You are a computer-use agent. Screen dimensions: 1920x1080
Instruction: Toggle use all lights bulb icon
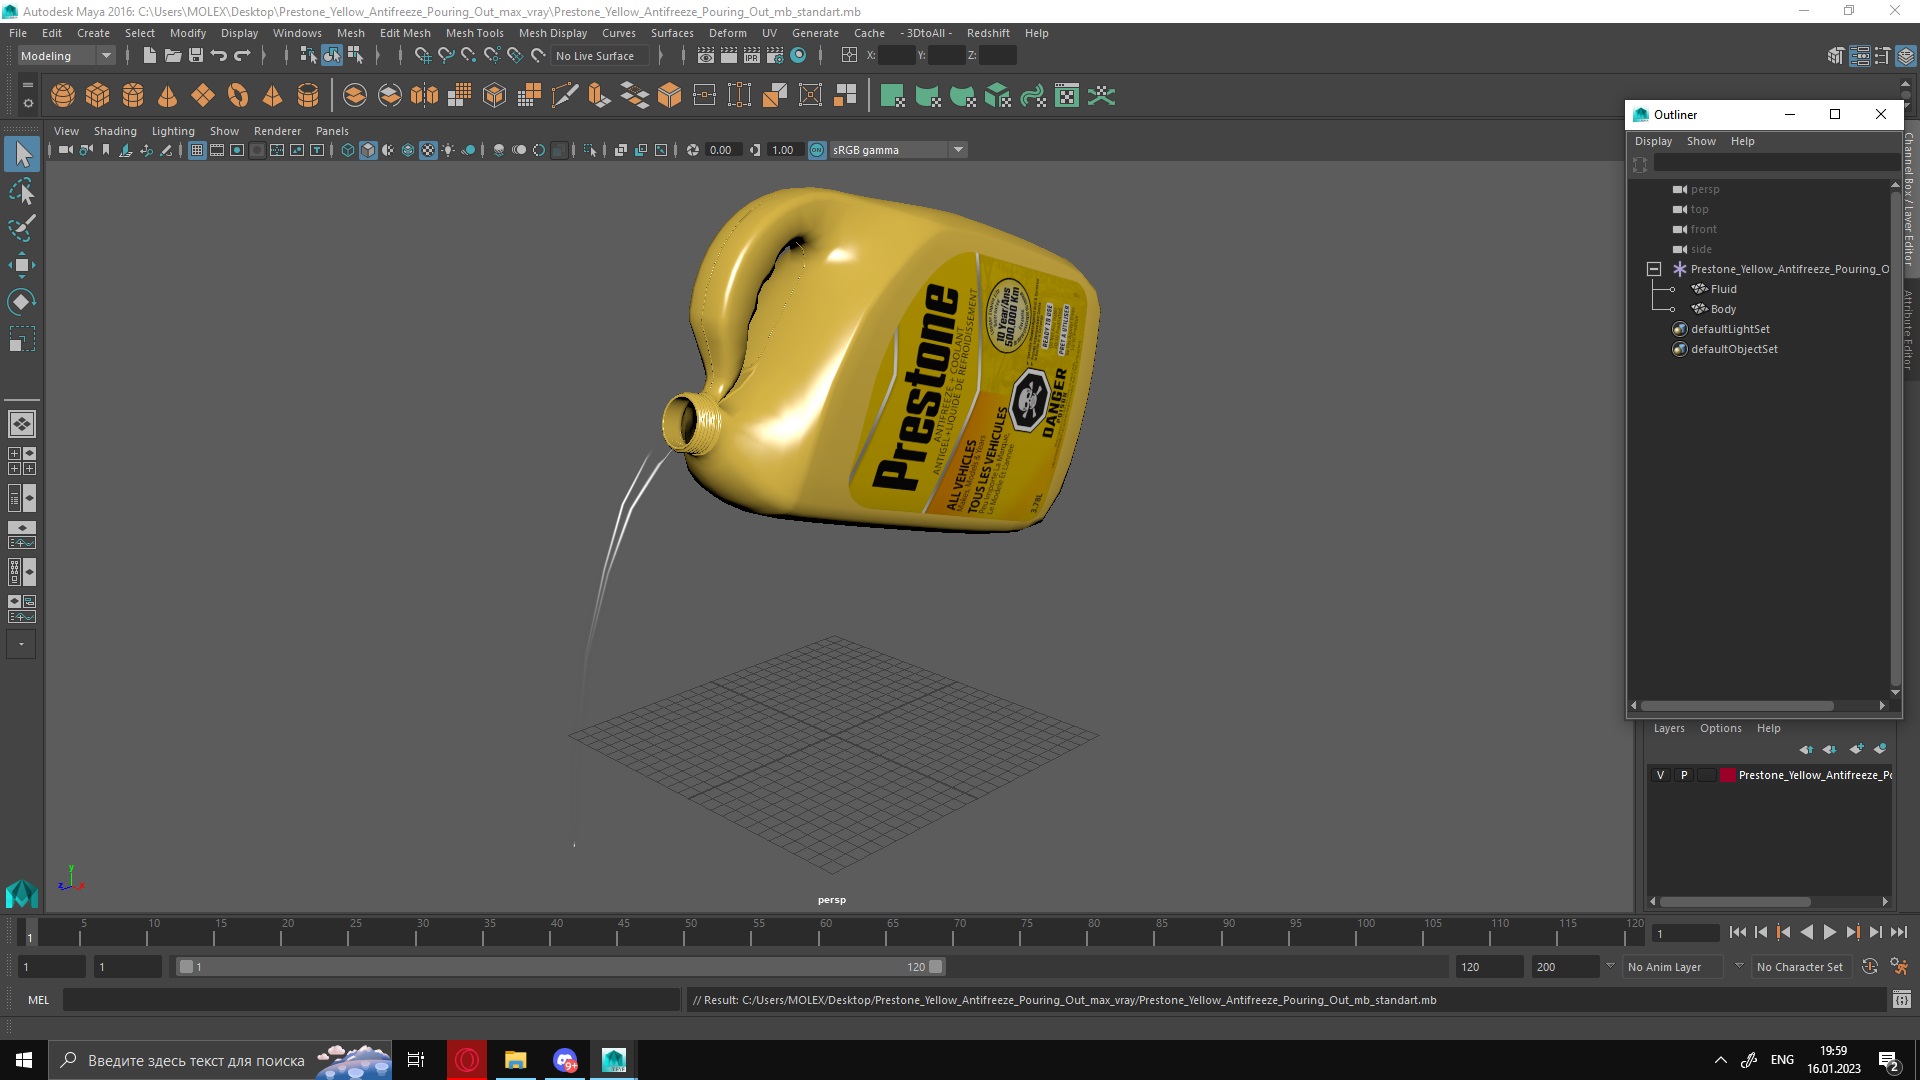[x=448, y=150]
